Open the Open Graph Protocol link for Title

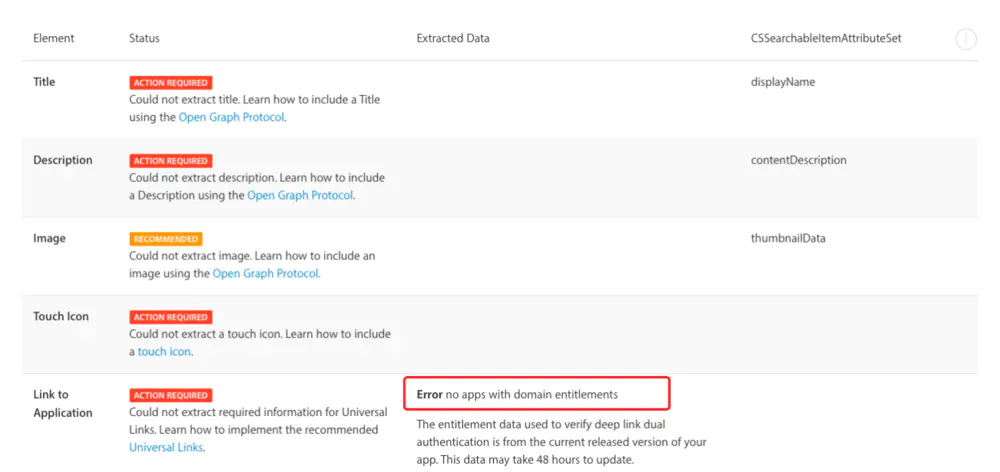coord(232,117)
